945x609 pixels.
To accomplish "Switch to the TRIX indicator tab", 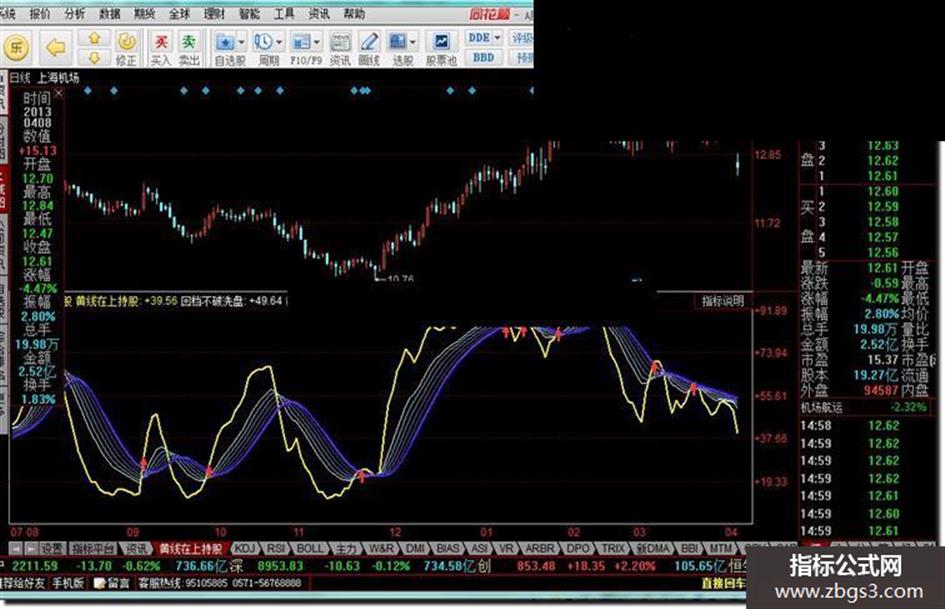I will tap(614, 548).
